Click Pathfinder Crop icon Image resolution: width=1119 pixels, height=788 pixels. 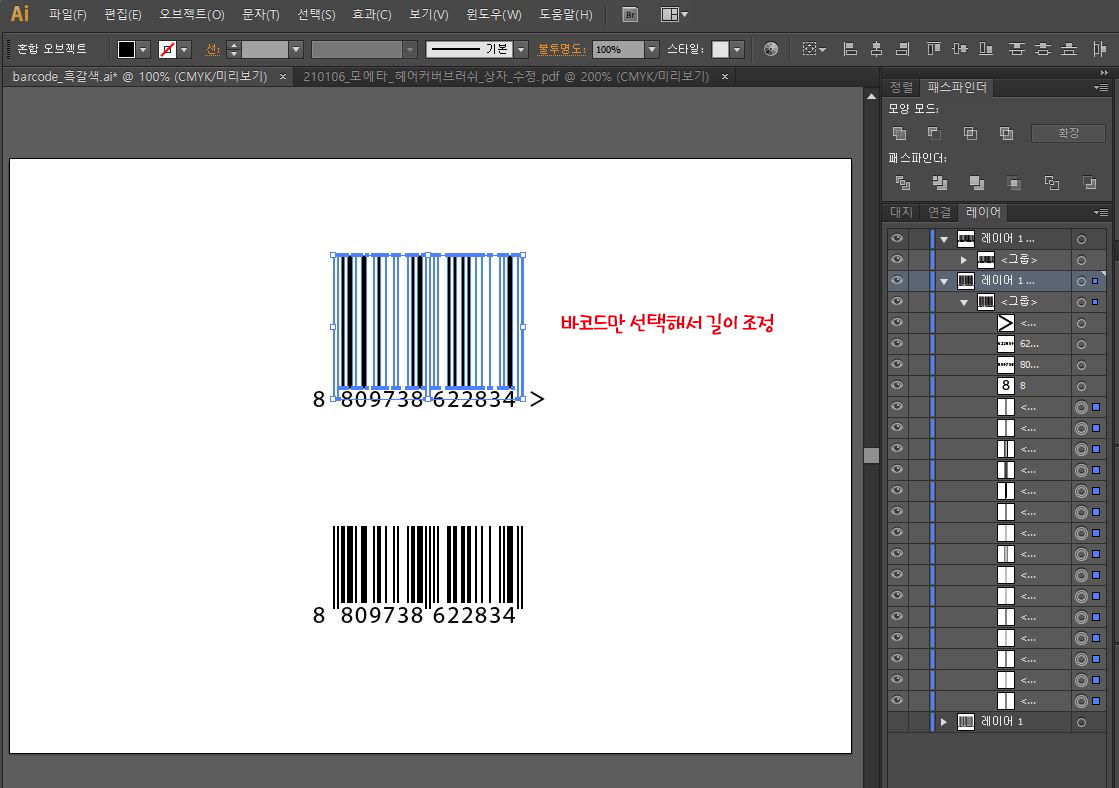tap(1014, 183)
